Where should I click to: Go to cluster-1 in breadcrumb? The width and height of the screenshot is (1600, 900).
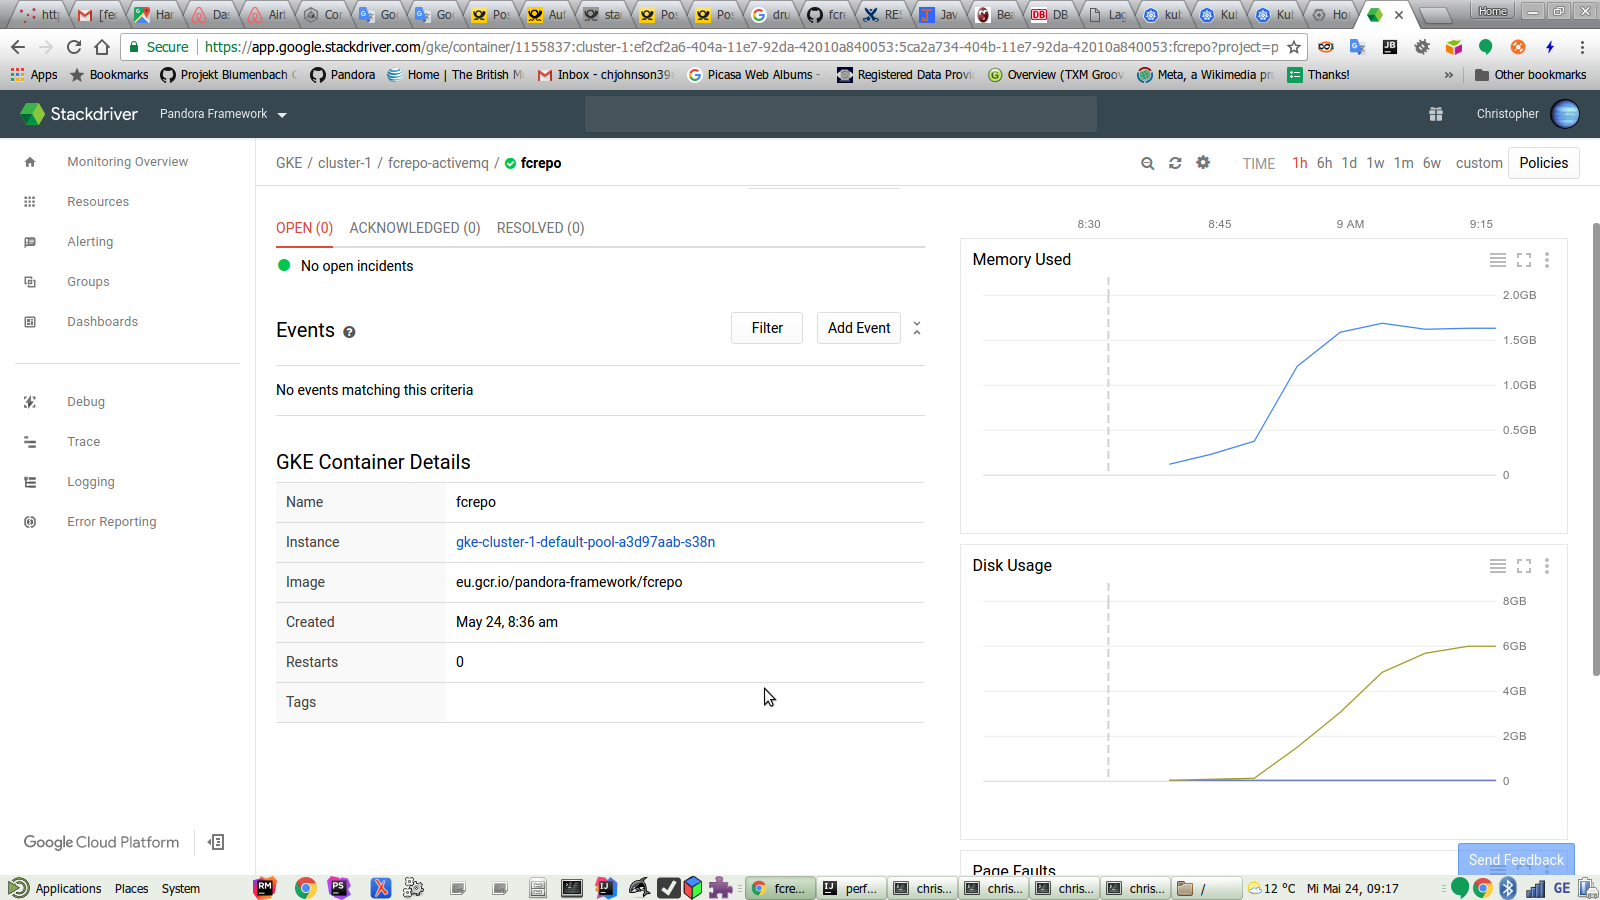(x=344, y=163)
